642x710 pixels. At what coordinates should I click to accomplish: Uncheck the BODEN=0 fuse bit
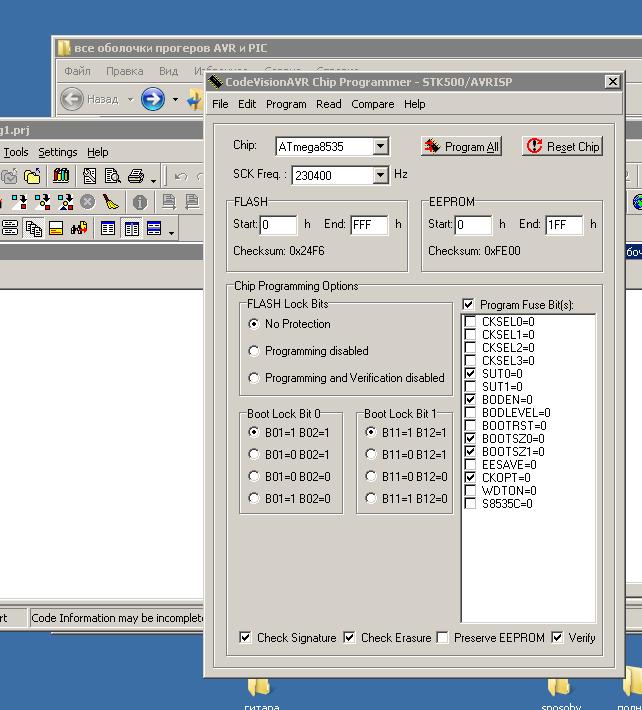point(470,399)
